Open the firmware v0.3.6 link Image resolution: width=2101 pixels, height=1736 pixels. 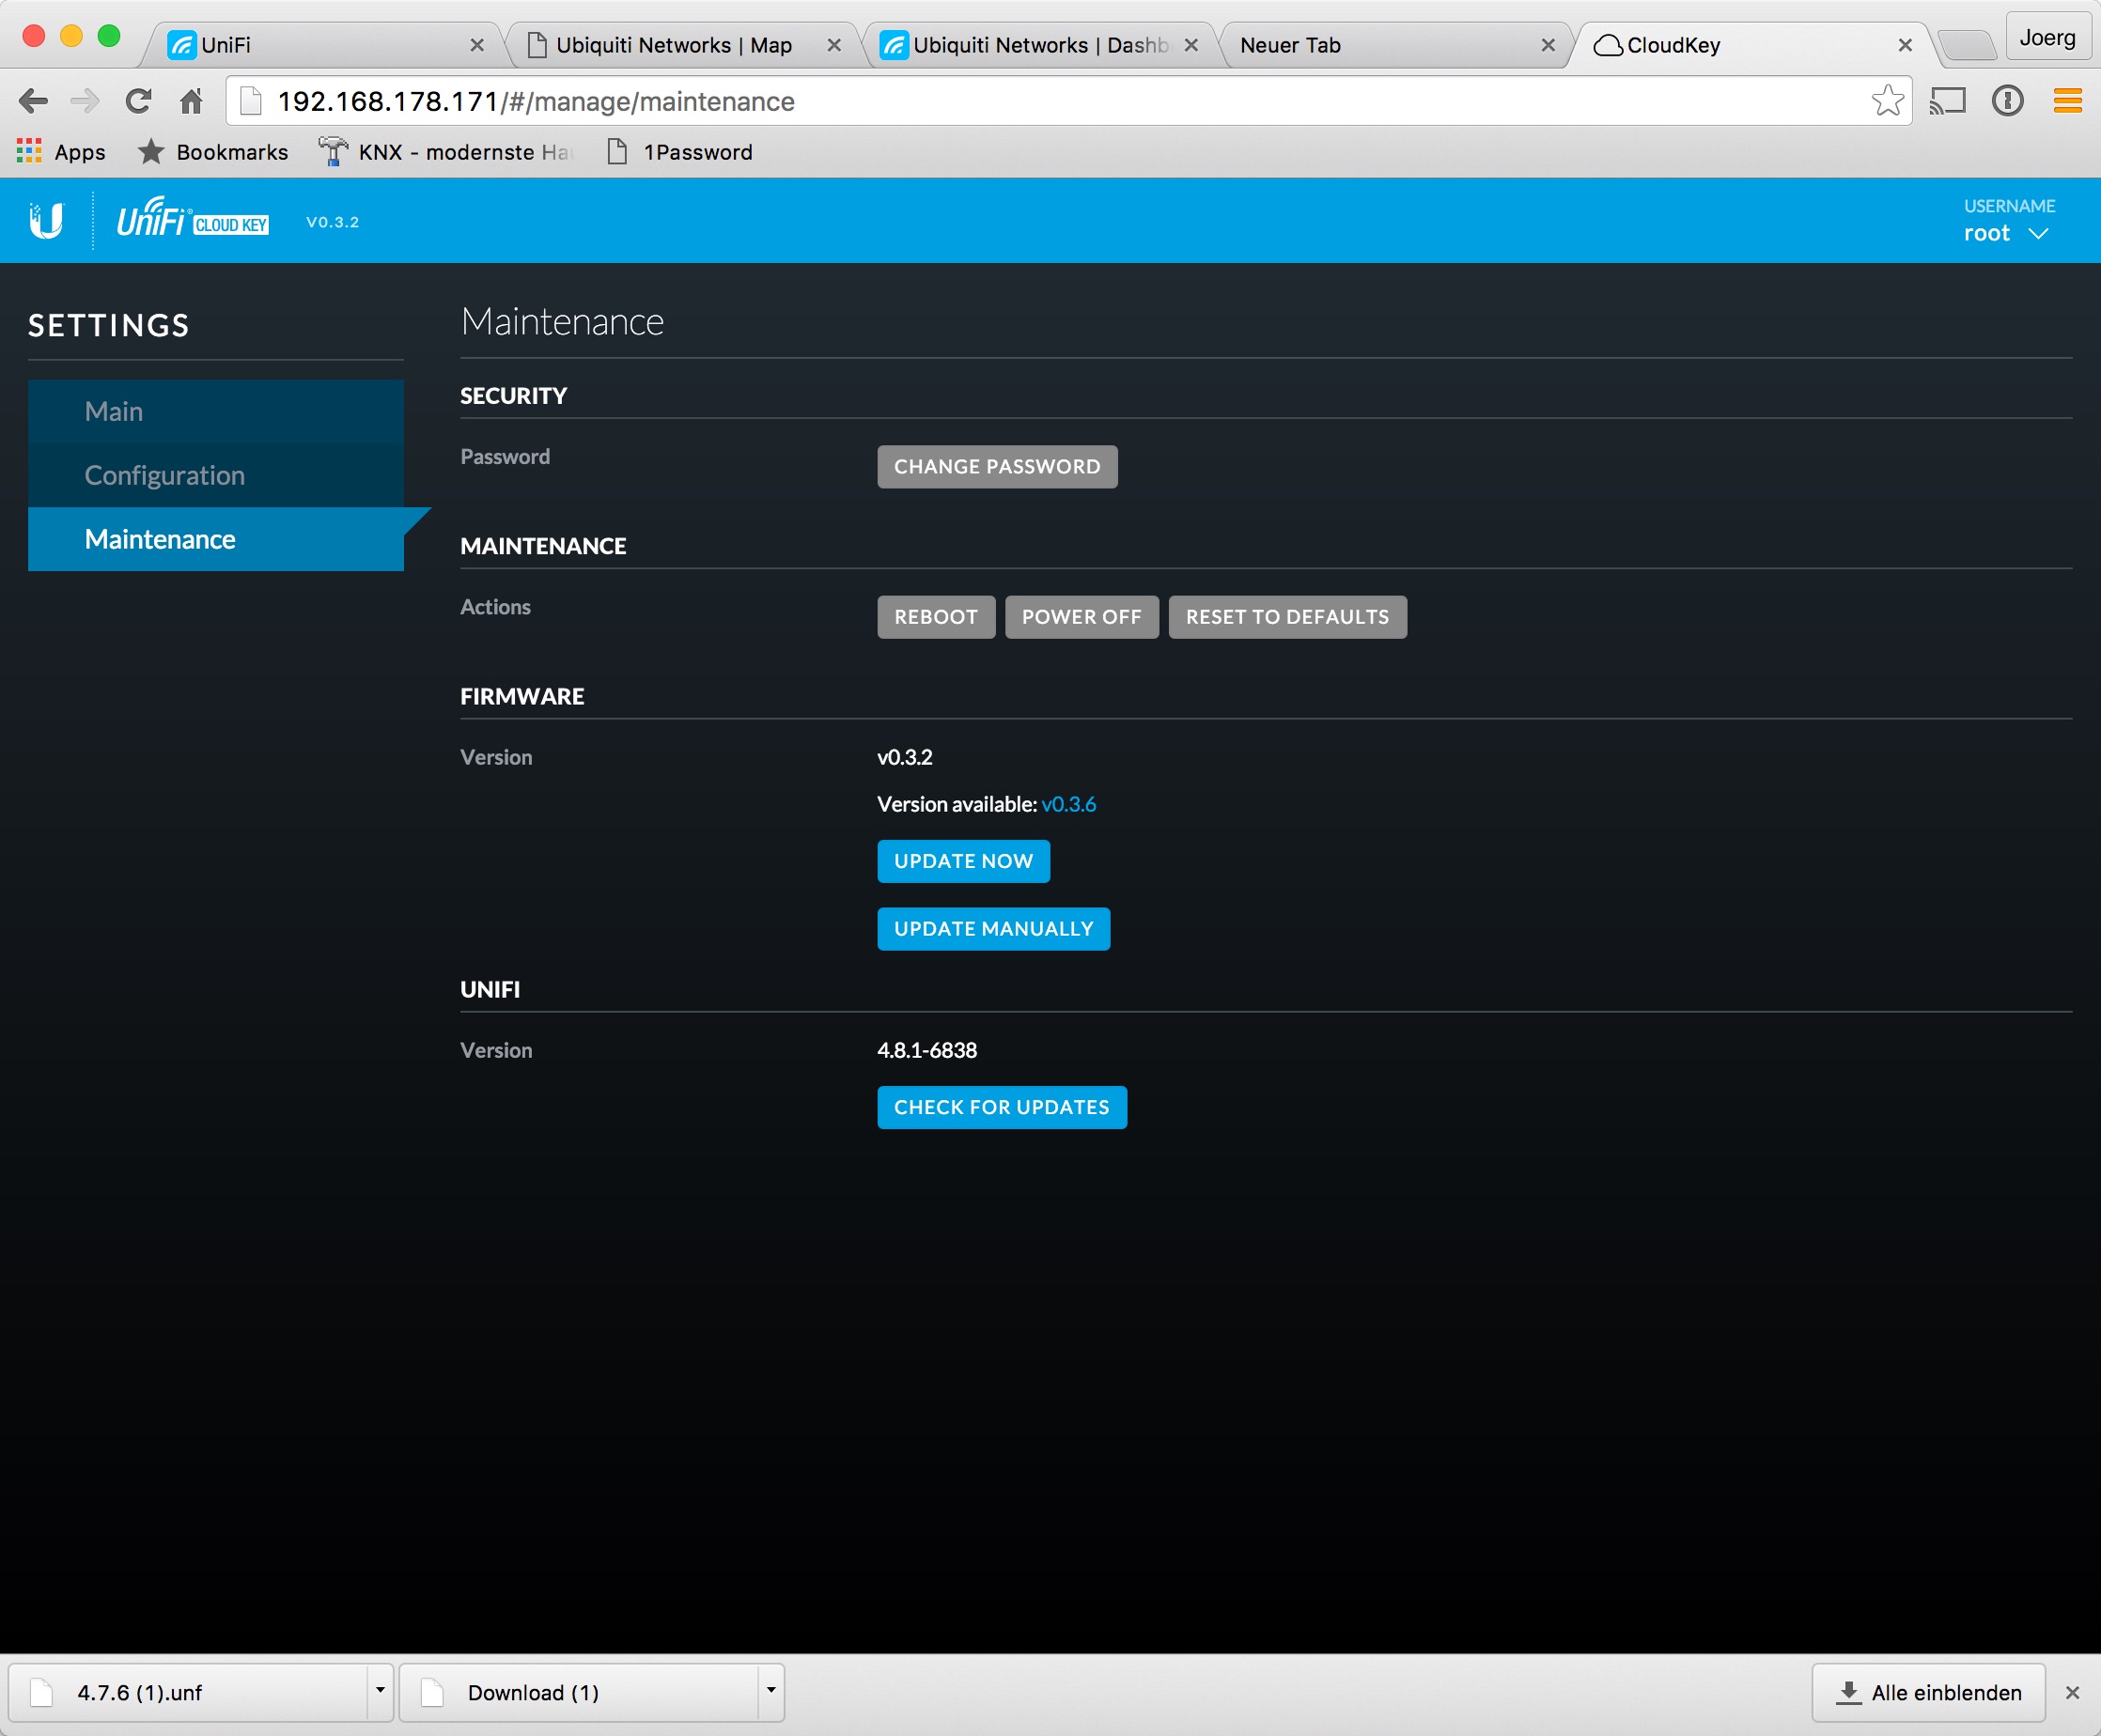click(x=1067, y=803)
